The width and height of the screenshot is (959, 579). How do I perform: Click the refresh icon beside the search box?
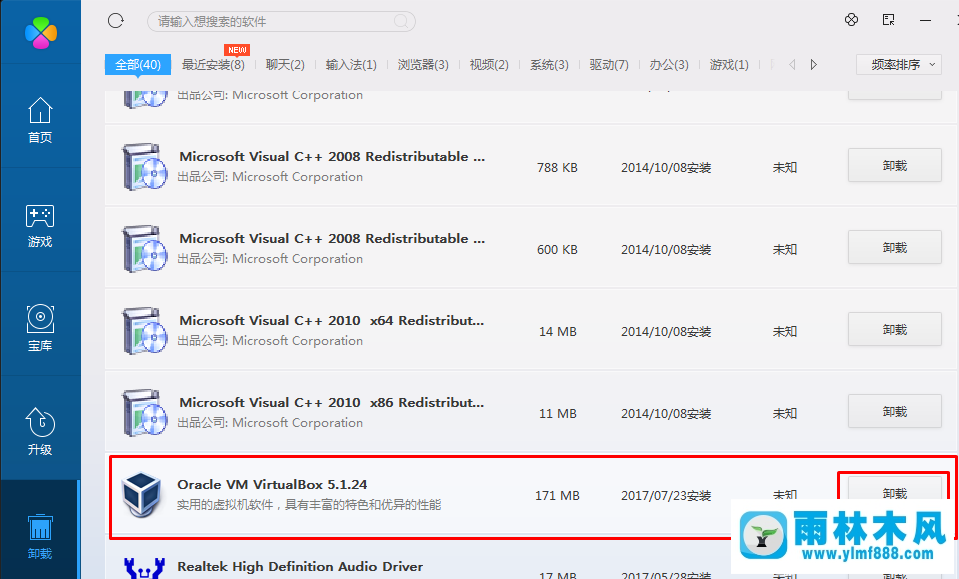[116, 21]
